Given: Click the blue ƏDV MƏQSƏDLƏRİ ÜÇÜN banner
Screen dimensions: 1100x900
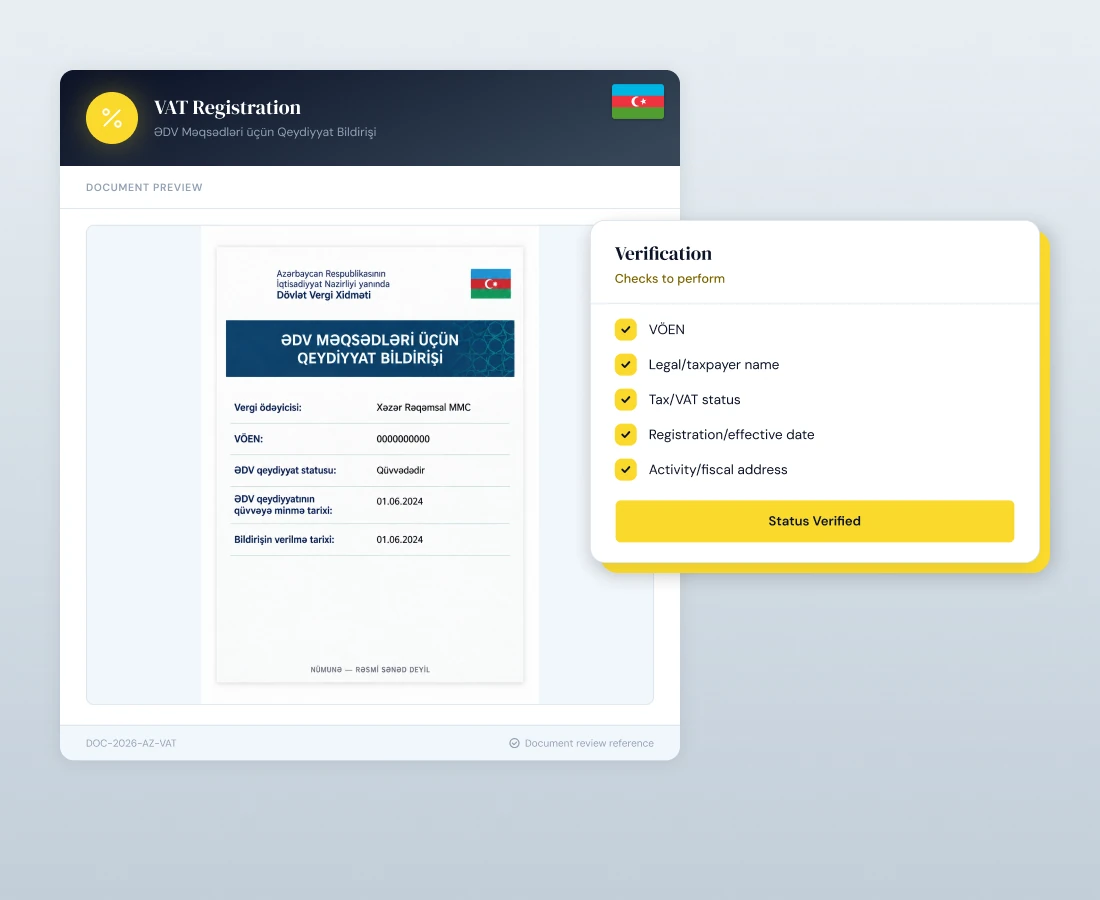Looking at the screenshot, I should click(370, 349).
